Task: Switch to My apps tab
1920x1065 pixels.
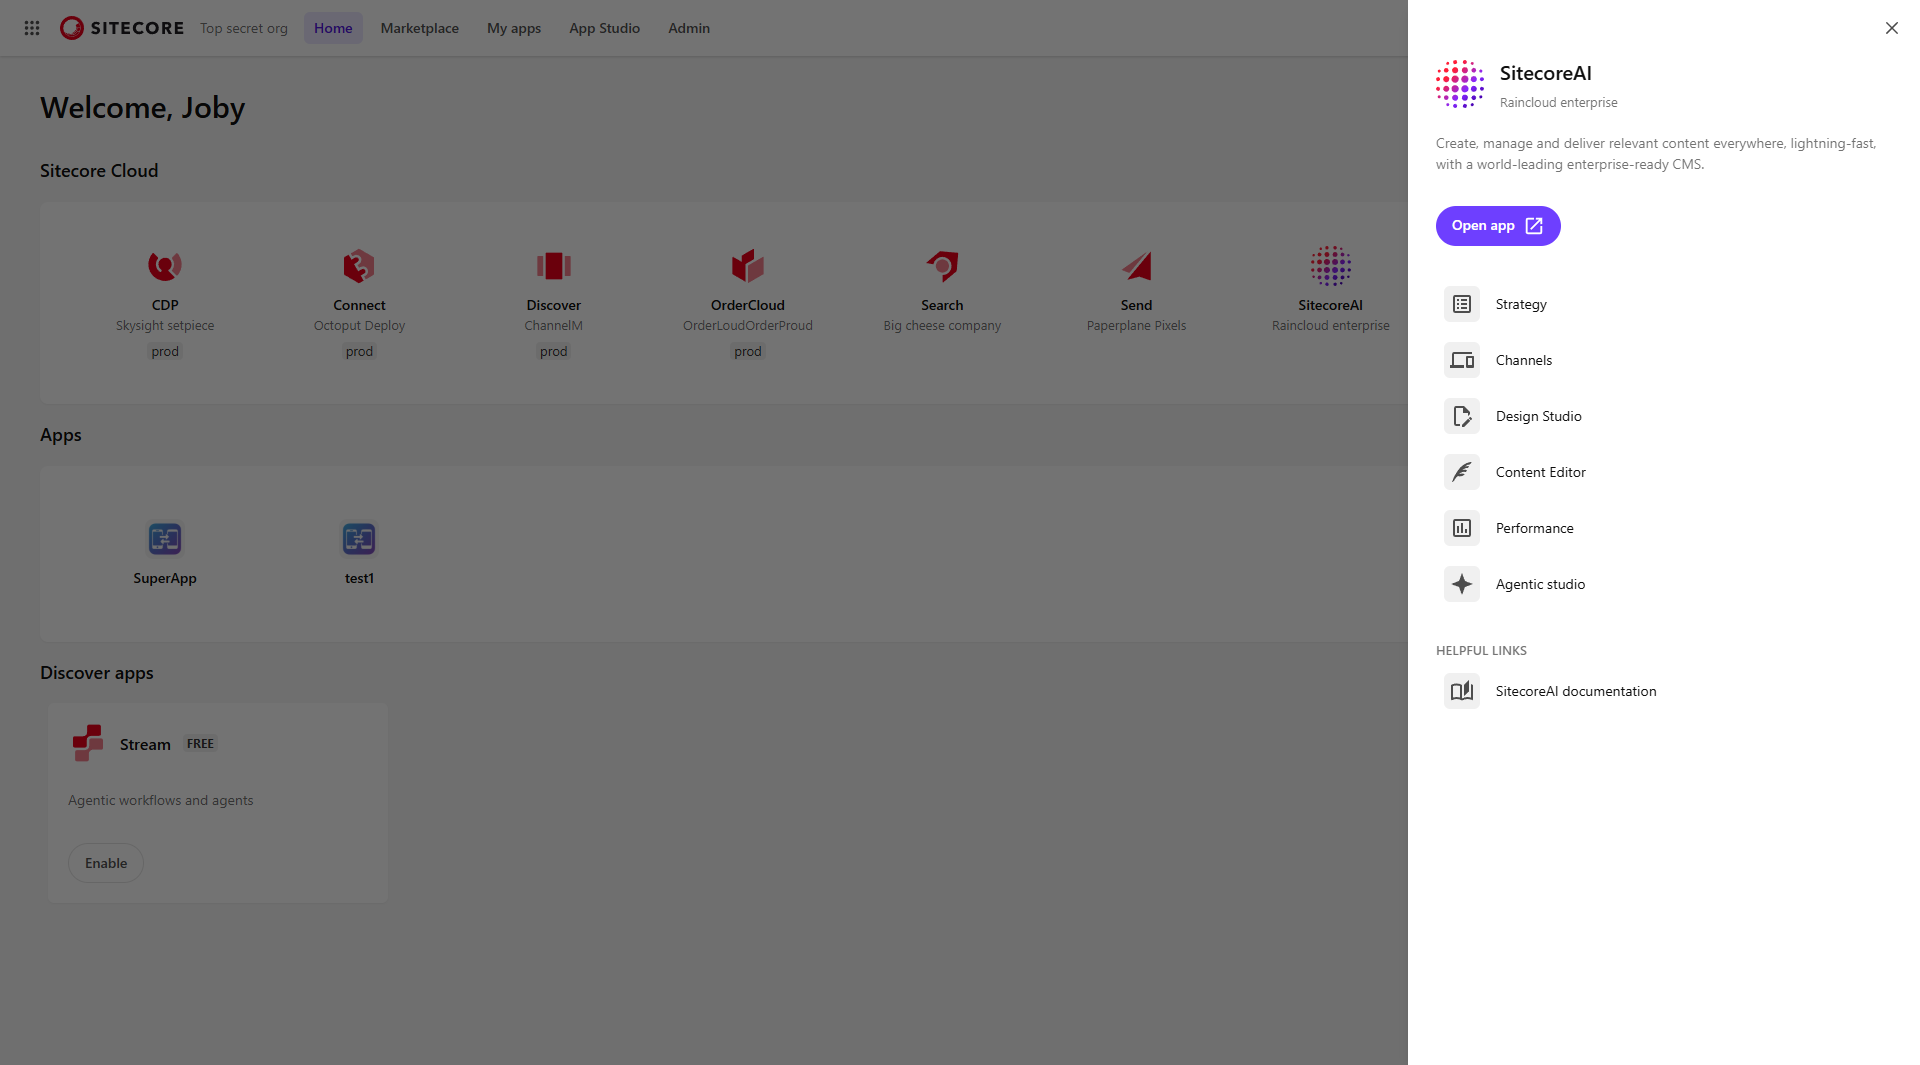Action: coord(514,28)
